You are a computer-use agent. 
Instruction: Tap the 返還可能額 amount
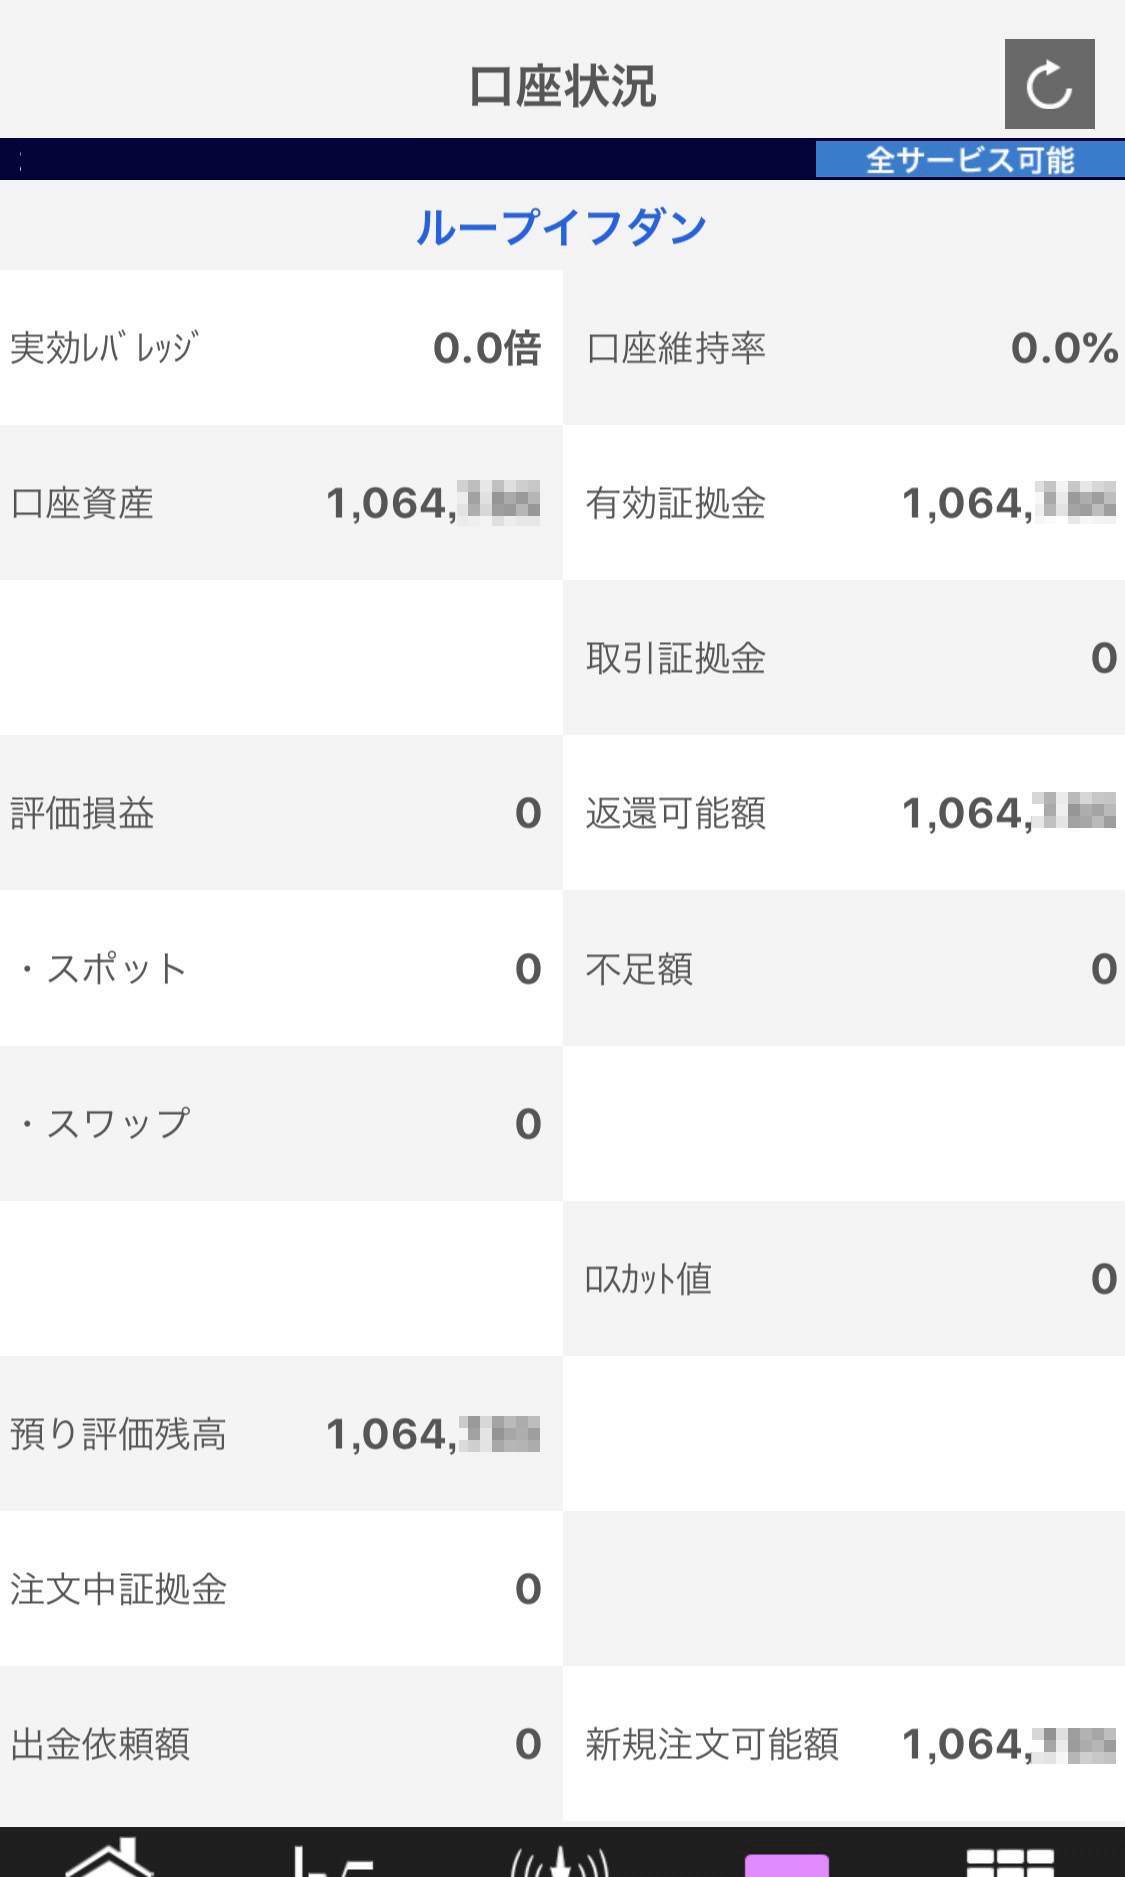pos(1009,813)
